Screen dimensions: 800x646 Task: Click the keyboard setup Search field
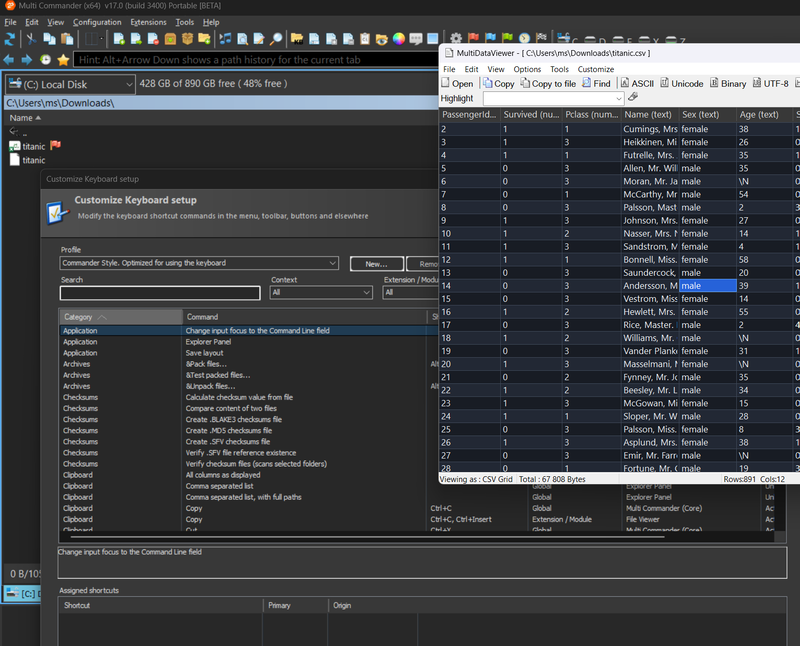coord(160,293)
